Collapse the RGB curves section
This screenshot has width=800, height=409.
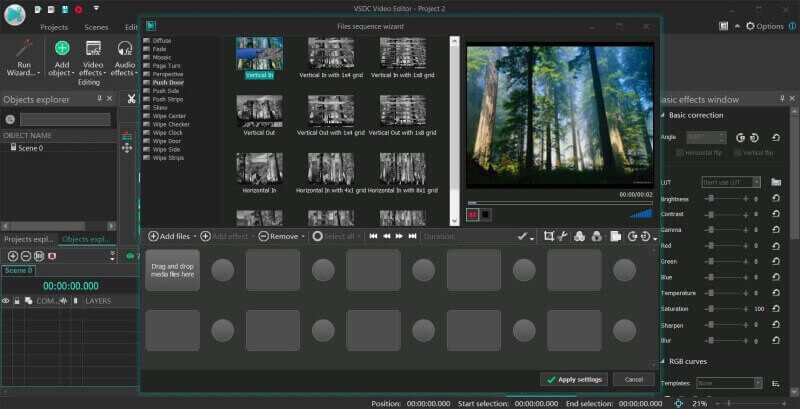pyautogui.click(x=663, y=363)
